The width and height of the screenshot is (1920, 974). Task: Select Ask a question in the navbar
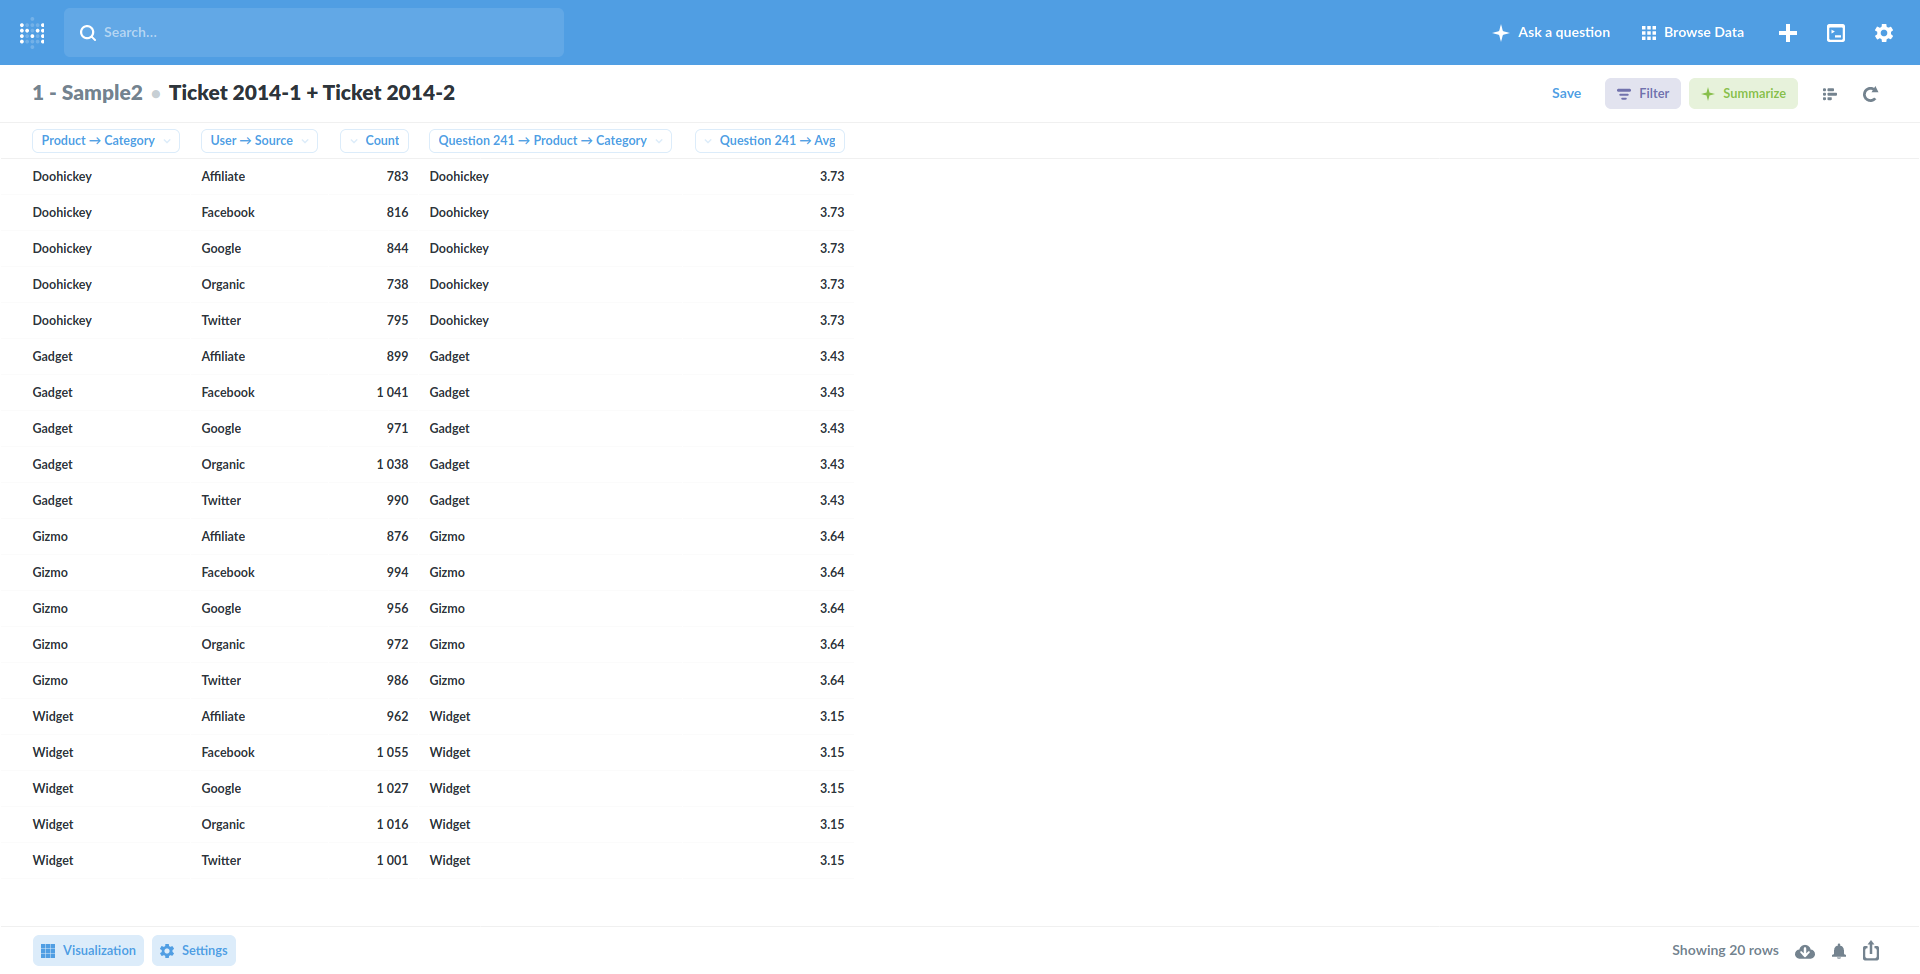click(x=1551, y=32)
